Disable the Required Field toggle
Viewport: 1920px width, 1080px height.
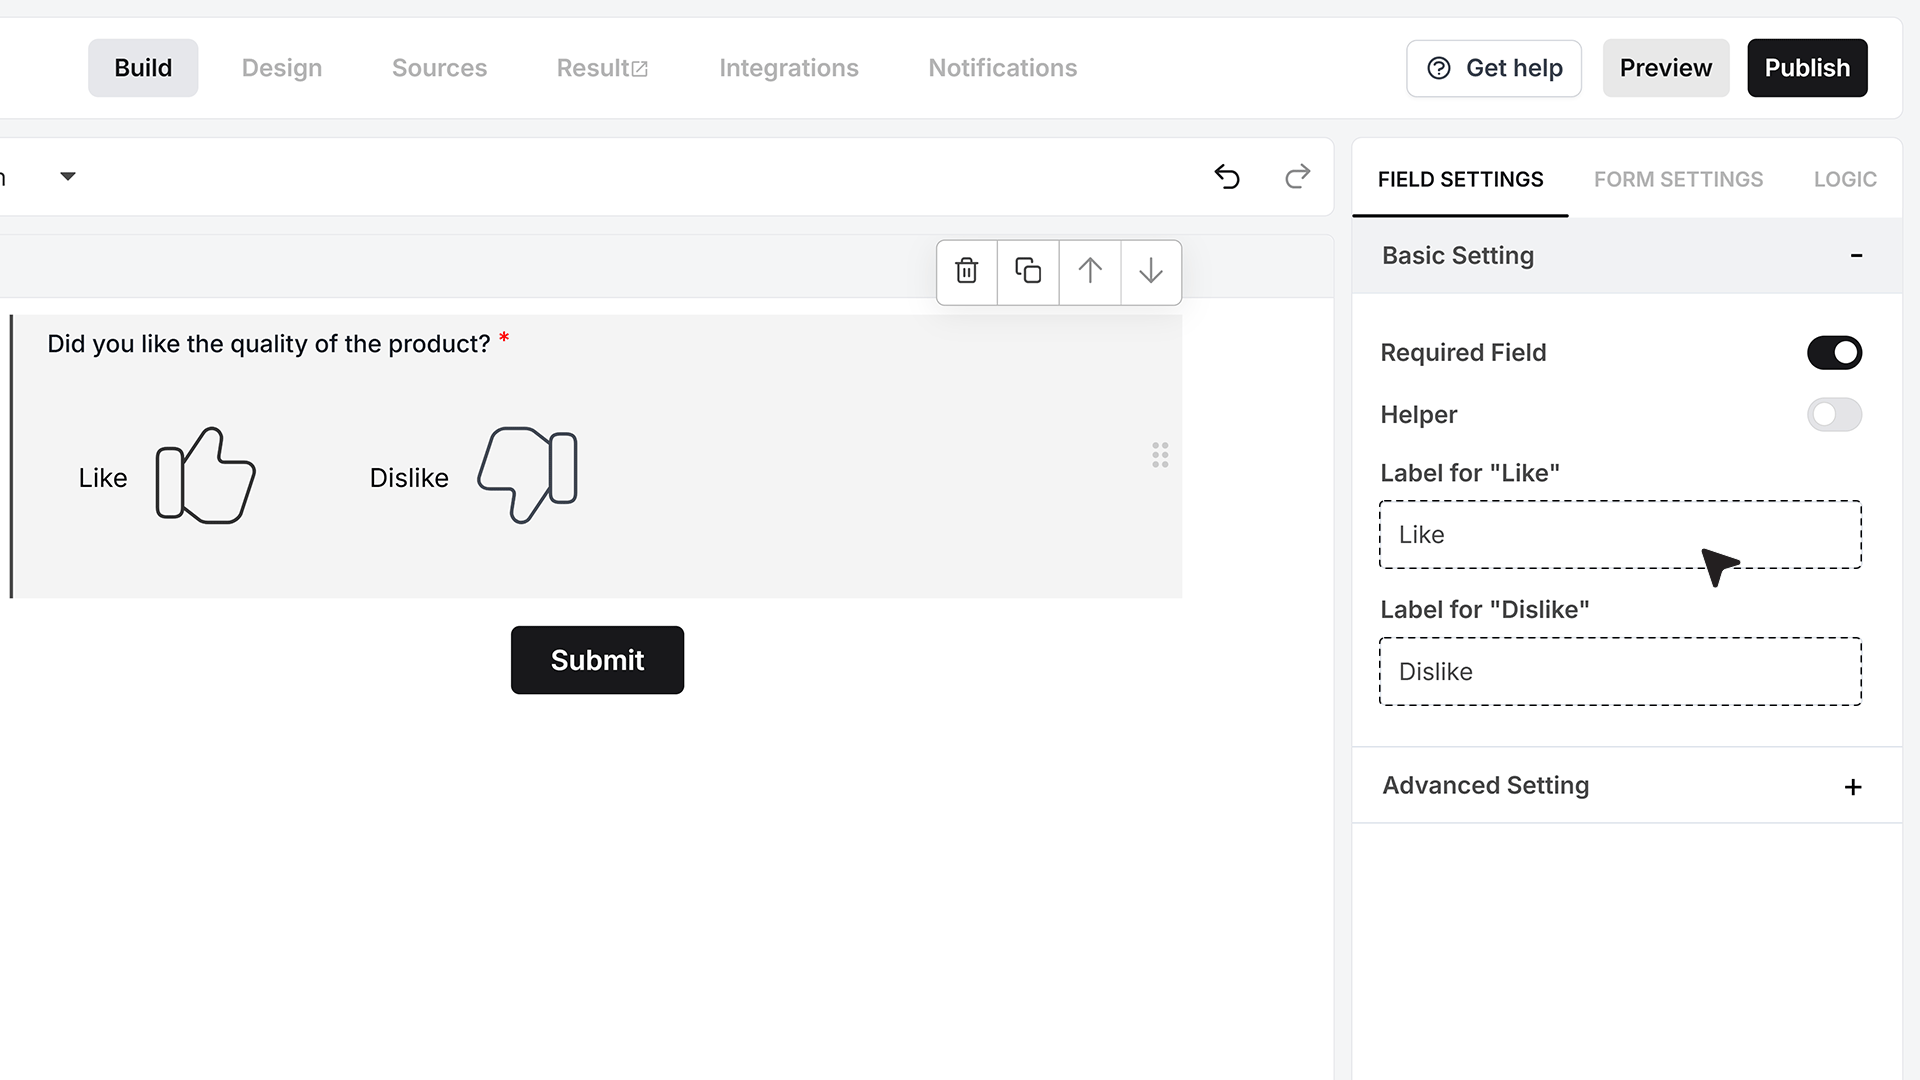pyautogui.click(x=1834, y=353)
